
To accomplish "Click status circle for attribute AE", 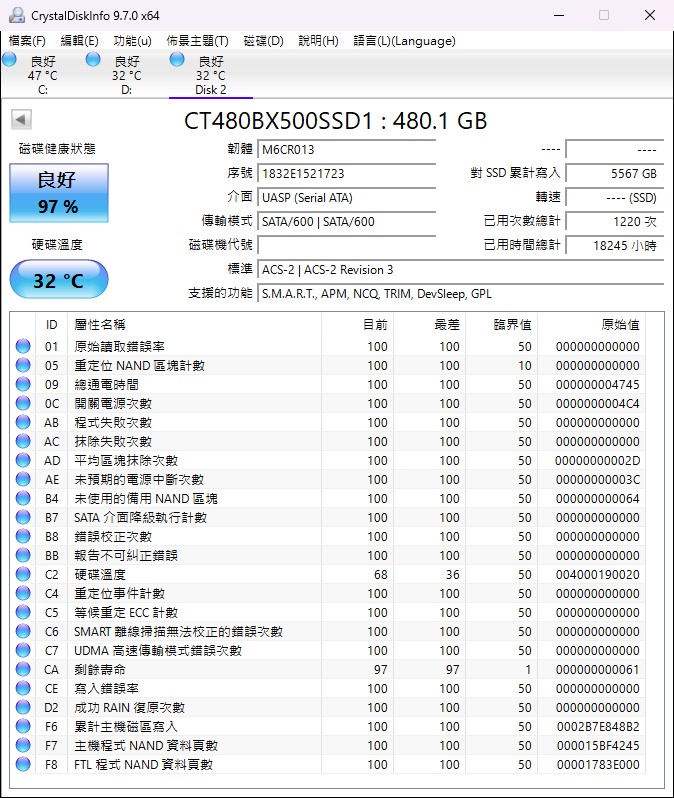I will (x=23, y=479).
